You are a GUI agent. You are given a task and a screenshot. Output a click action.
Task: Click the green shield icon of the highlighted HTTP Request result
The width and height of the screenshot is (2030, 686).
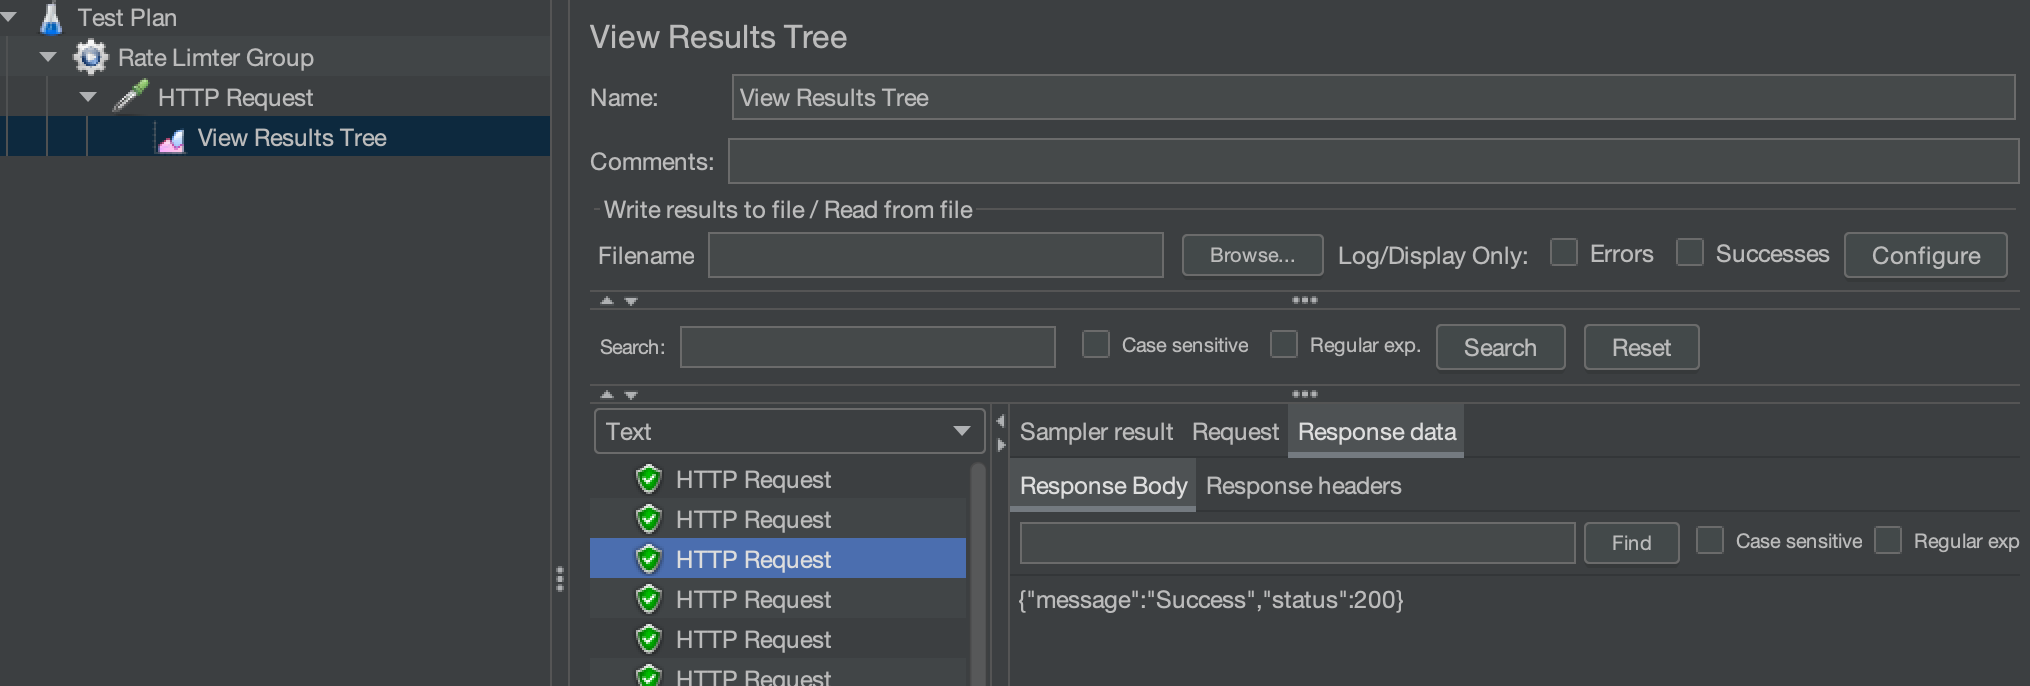click(x=649, y=559)
